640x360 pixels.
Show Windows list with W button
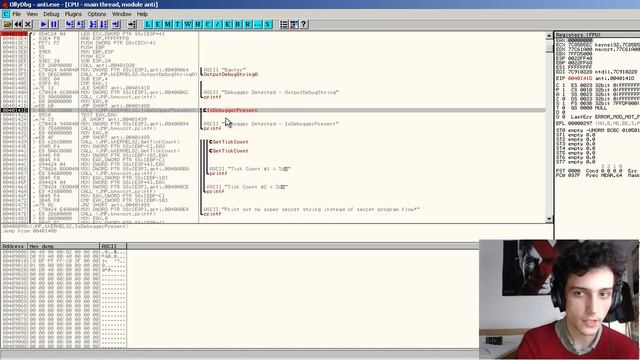pyautogui.click(x=188, y=24)
